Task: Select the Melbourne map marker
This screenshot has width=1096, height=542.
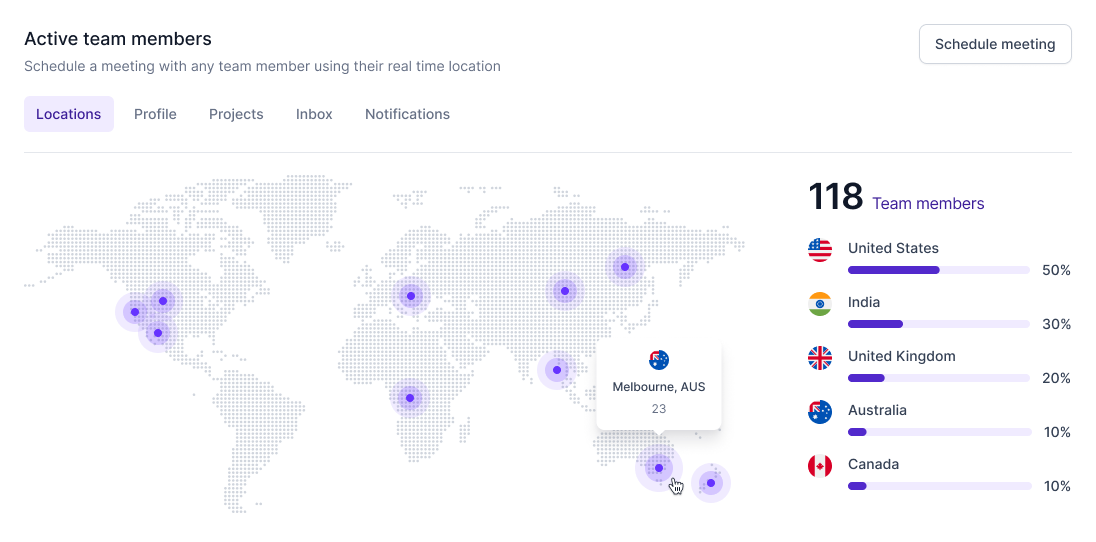Action: [658, 468]
